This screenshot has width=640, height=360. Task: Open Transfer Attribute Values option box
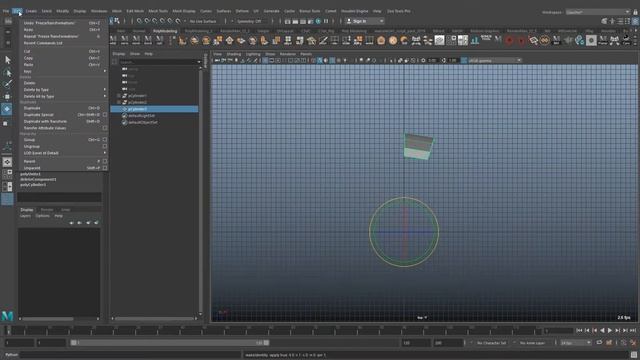(105, 128)
